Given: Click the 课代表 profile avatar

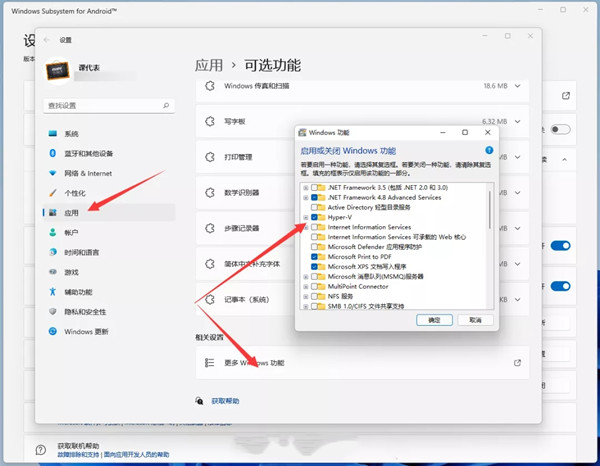Looking at the screenshot, I should 58,71.
